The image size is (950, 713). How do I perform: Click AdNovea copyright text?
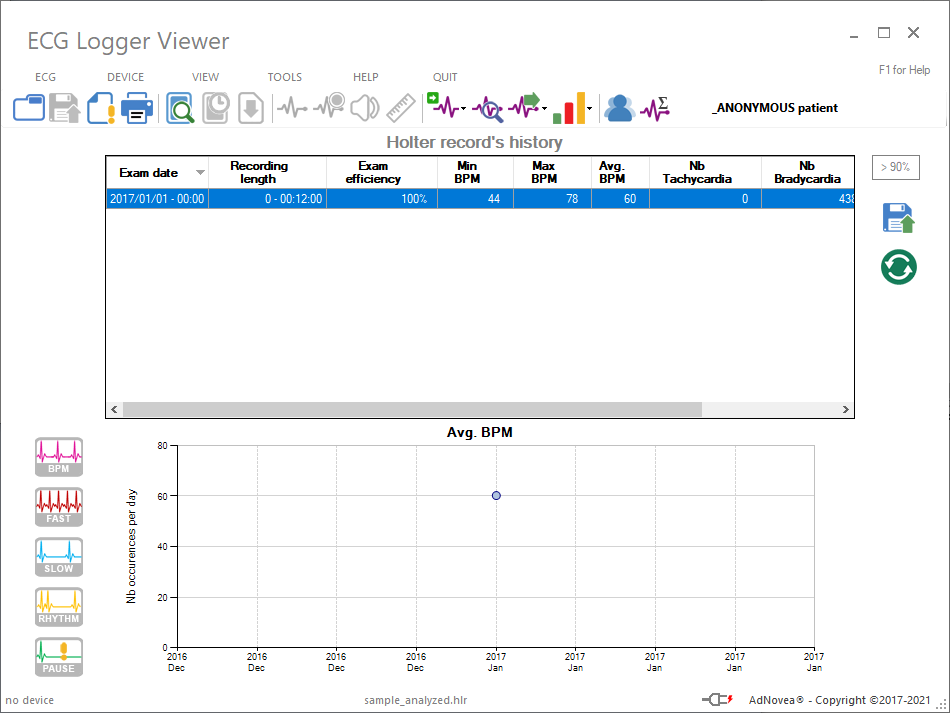(839, 700)
